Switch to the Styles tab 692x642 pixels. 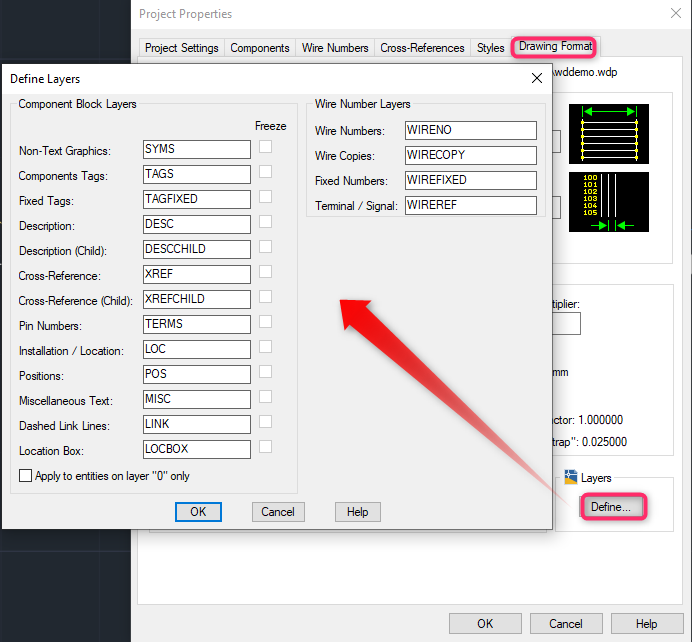tap(490, 48)
